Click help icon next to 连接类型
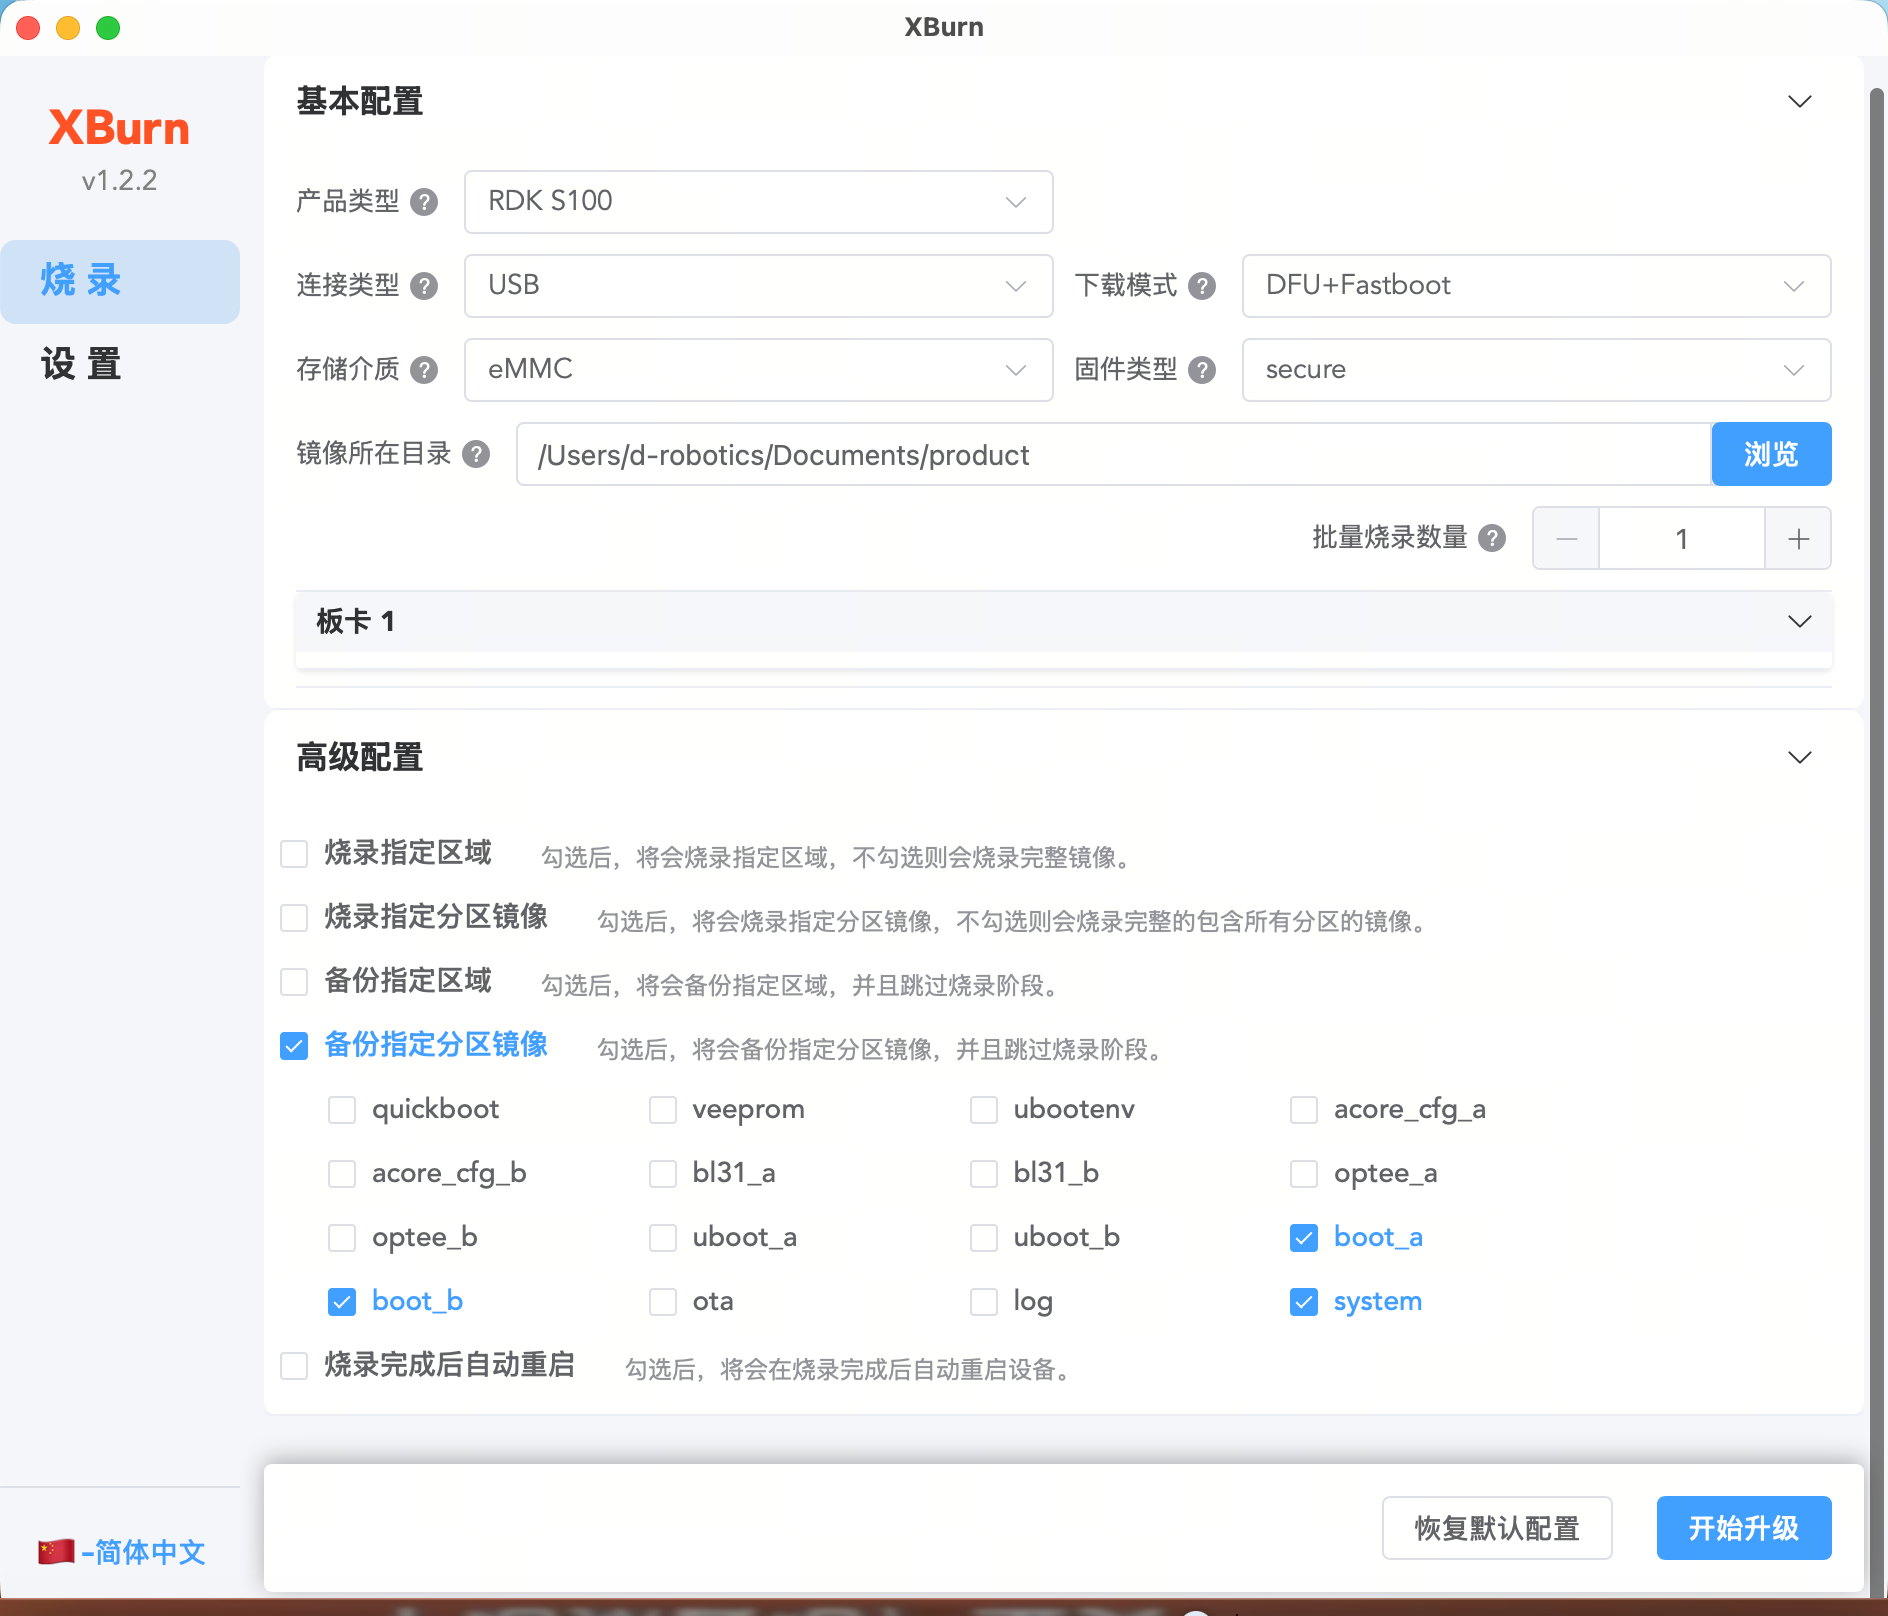1888x1616 pixels. (424, 286)
